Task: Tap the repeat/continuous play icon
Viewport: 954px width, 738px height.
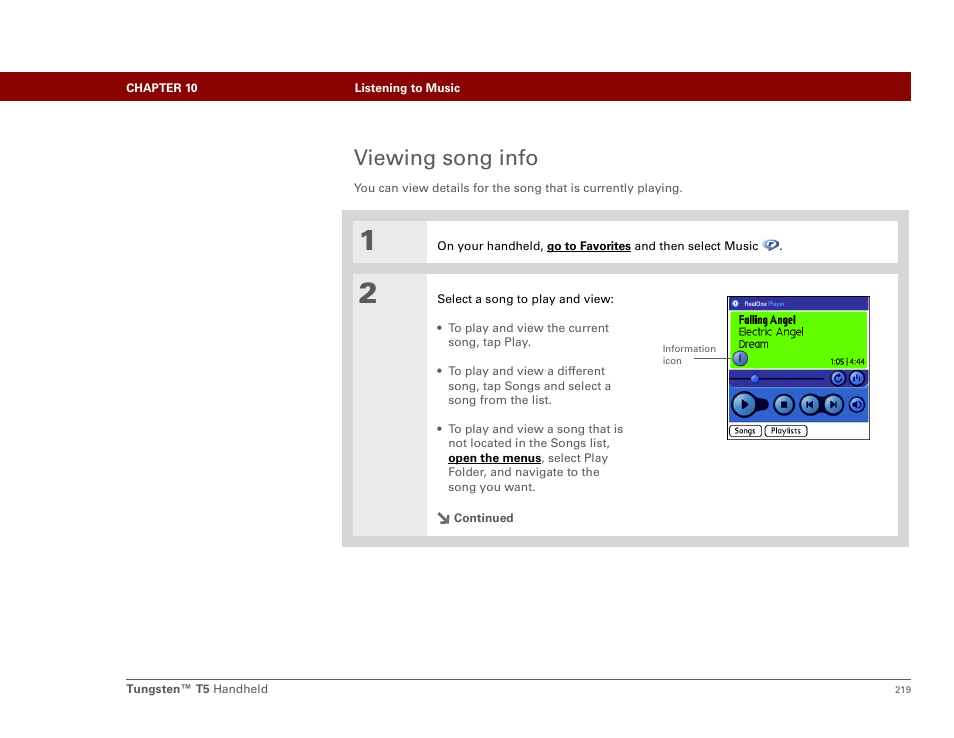Action: pos(838,378)
